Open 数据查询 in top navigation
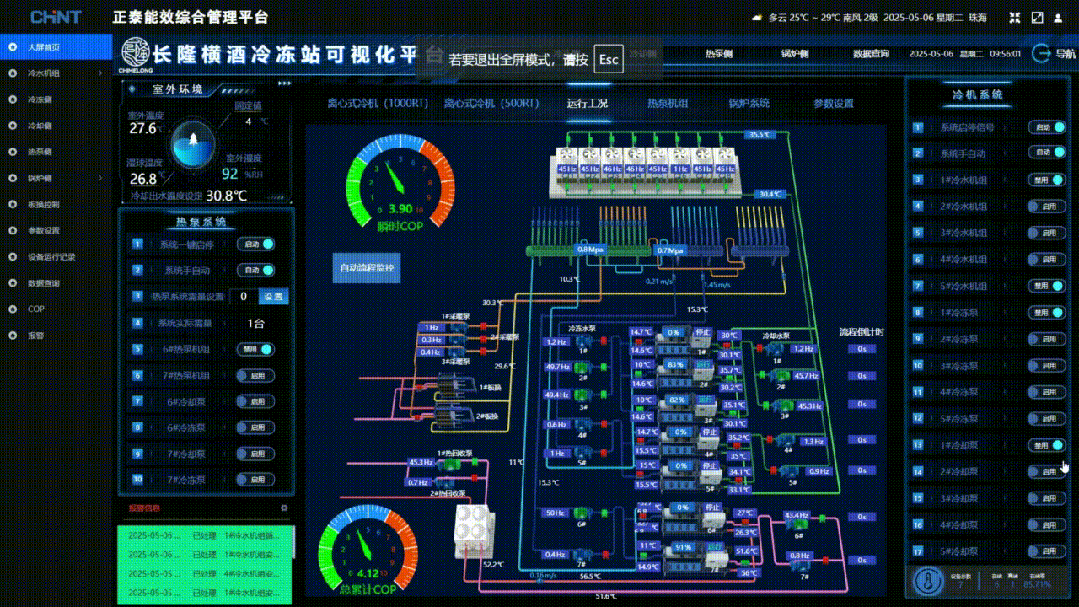 (871, 54)
